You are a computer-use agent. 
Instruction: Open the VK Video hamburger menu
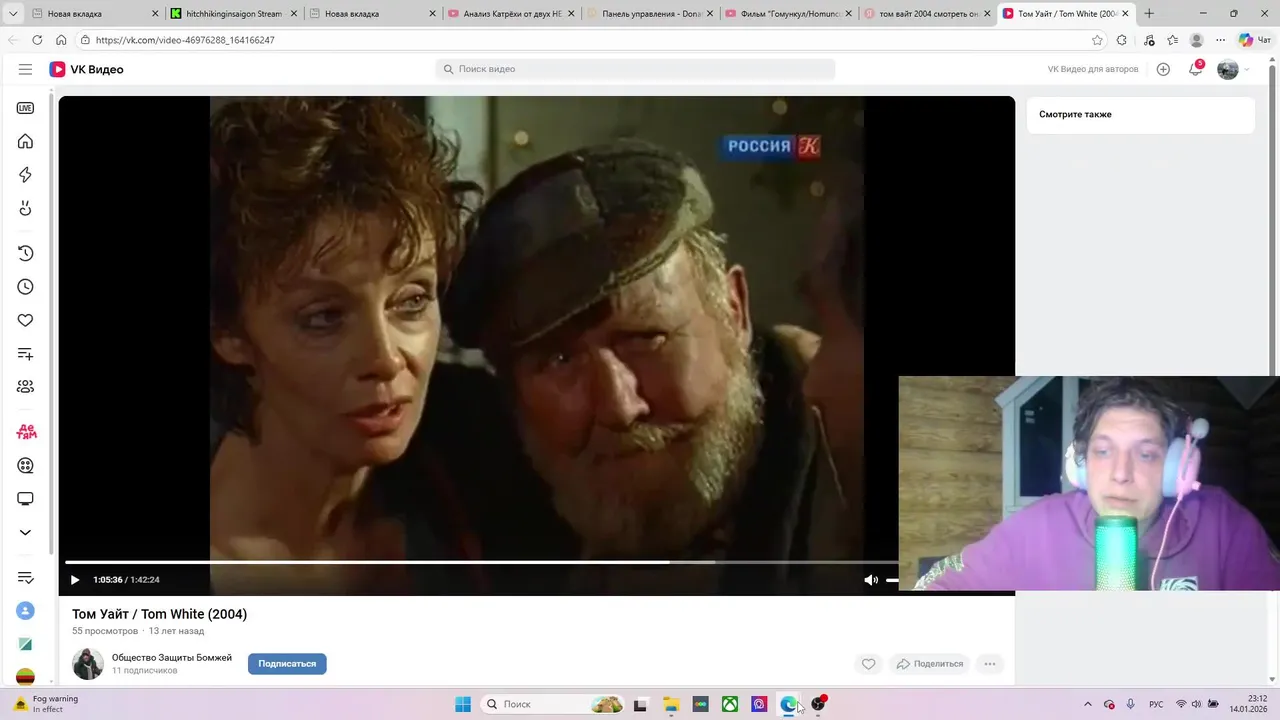(x=25, y=69)
